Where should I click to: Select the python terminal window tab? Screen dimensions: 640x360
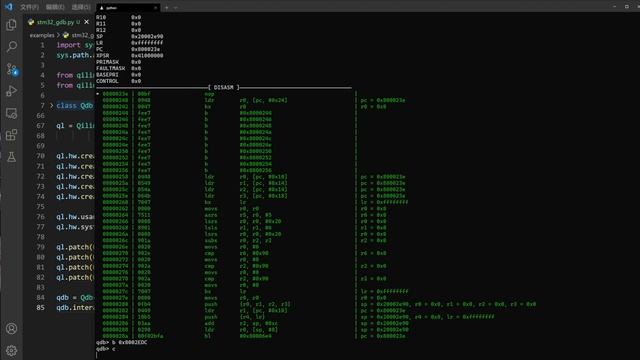tap(127, 7)
